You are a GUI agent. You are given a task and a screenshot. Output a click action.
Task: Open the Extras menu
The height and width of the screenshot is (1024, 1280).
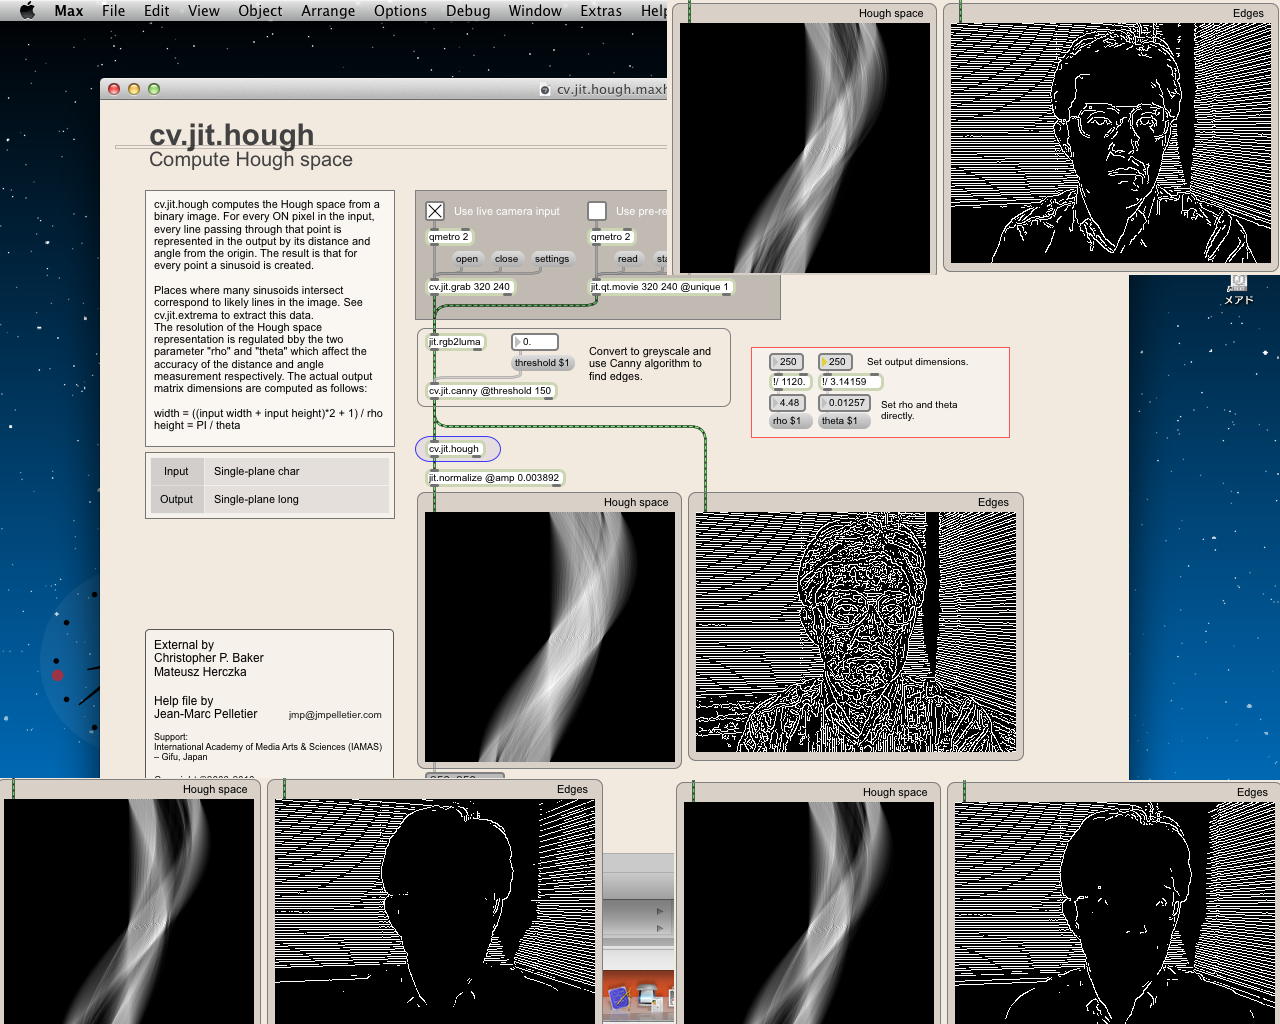tap(601, 11)
